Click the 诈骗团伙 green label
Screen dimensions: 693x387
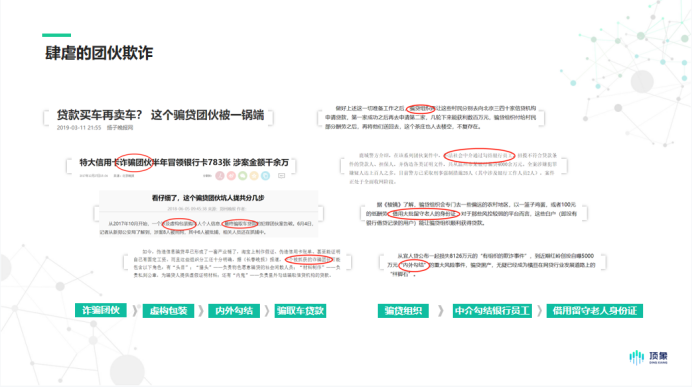tap(101, 310)
